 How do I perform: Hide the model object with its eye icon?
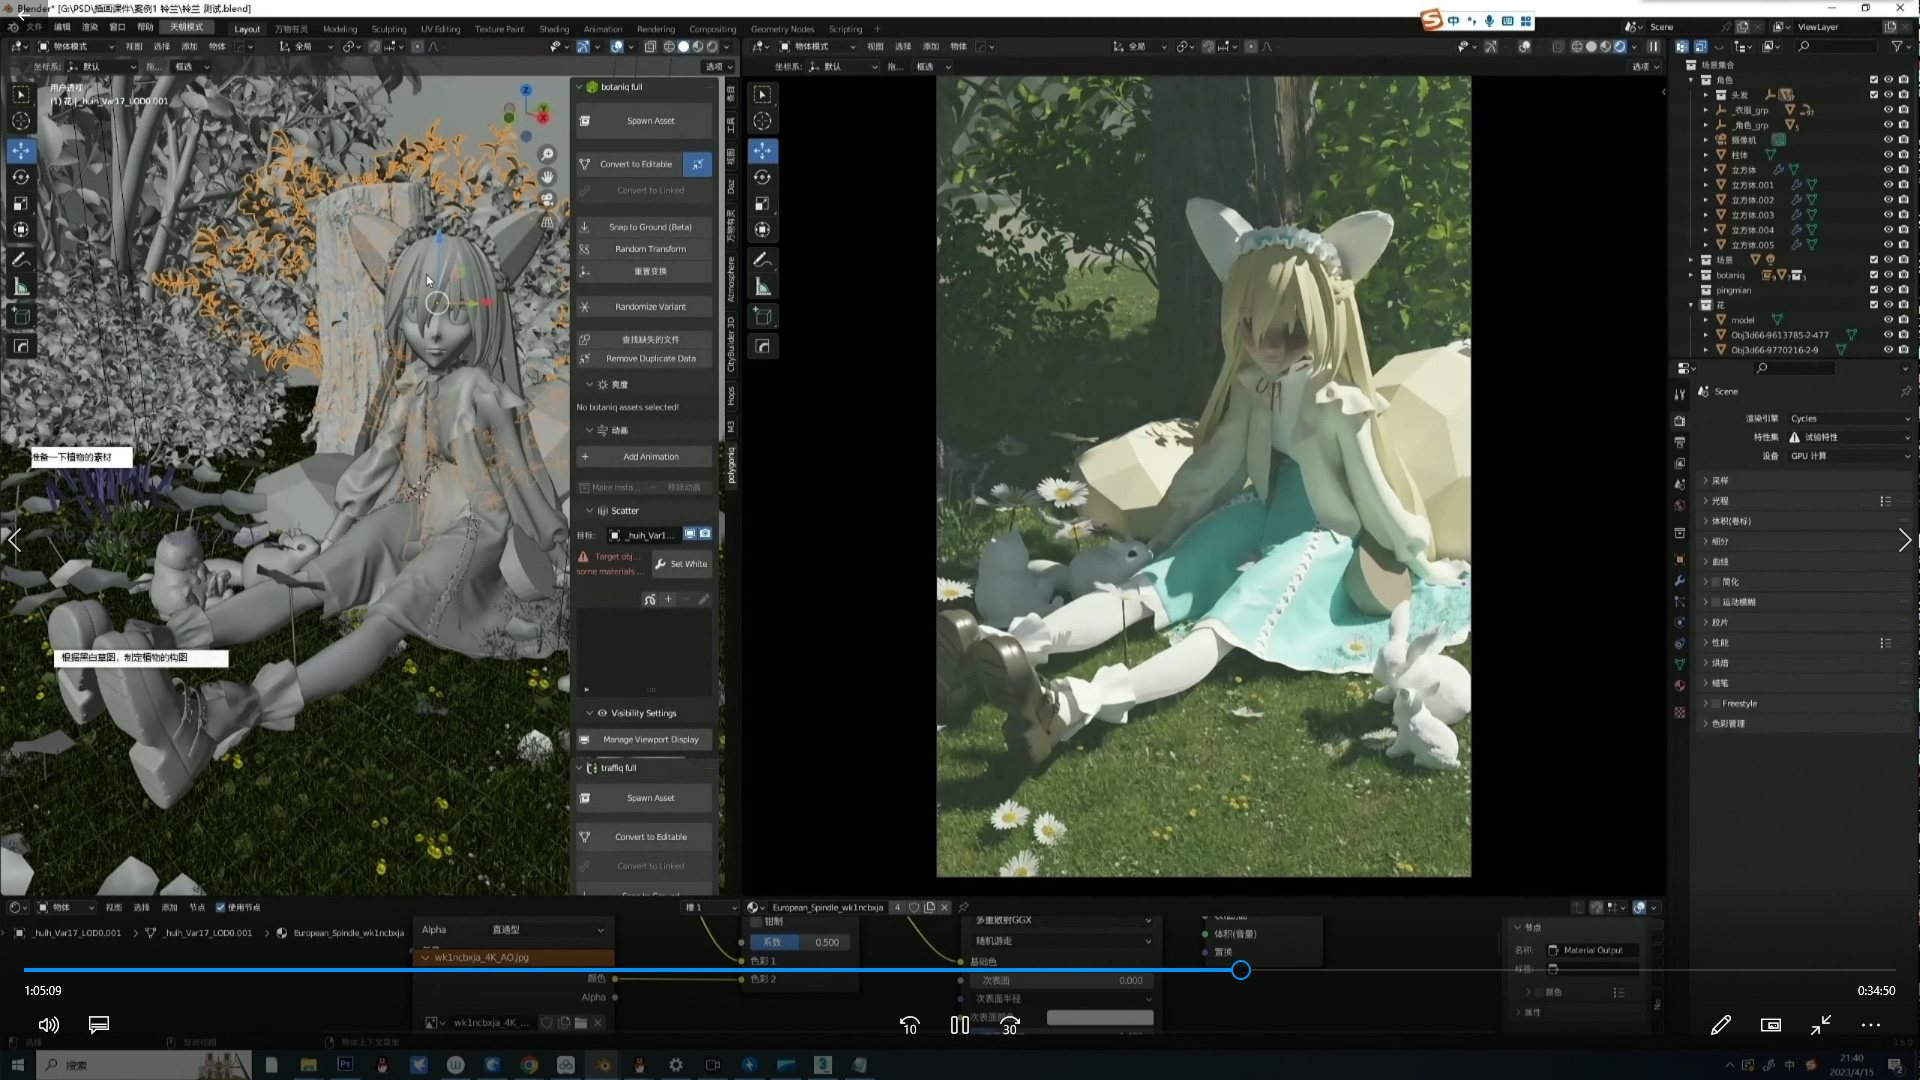(1888, 320)
